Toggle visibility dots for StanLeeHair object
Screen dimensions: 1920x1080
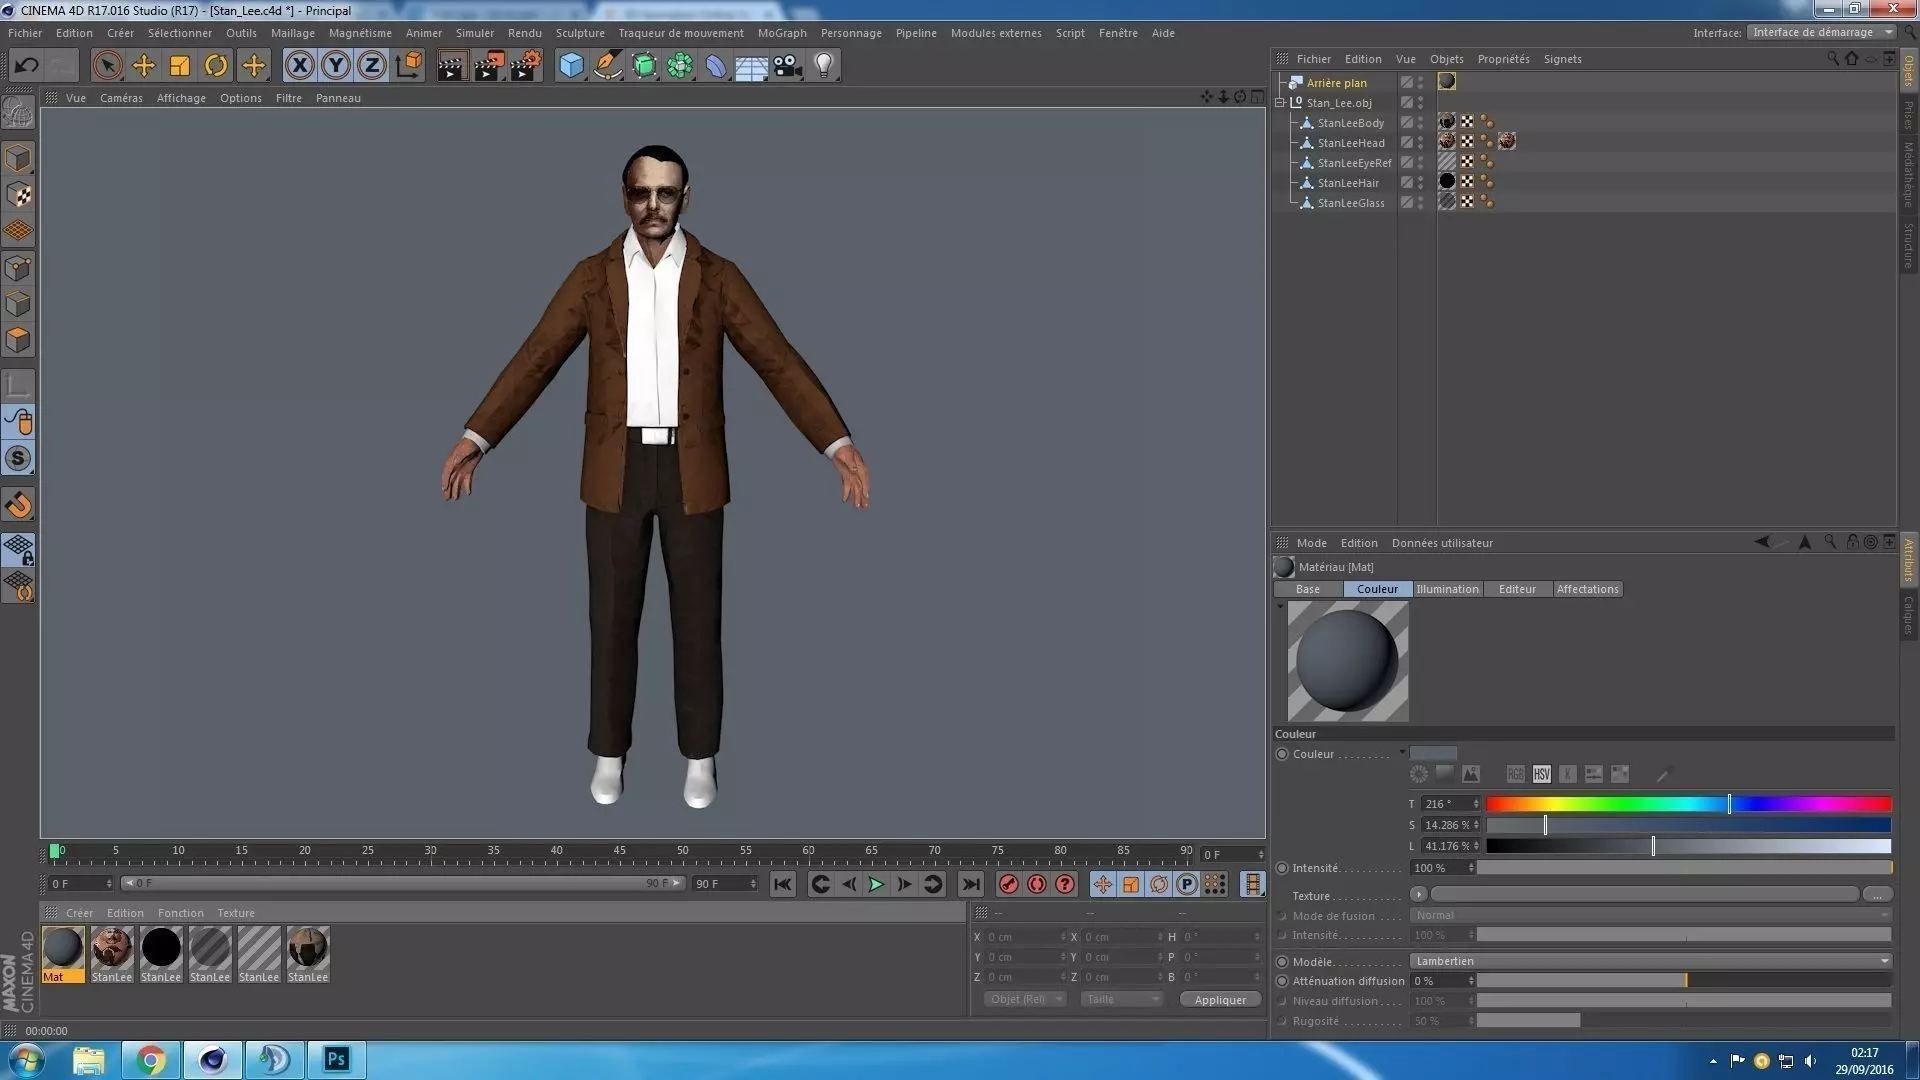pyautogui.click(x=1421, y=183)
